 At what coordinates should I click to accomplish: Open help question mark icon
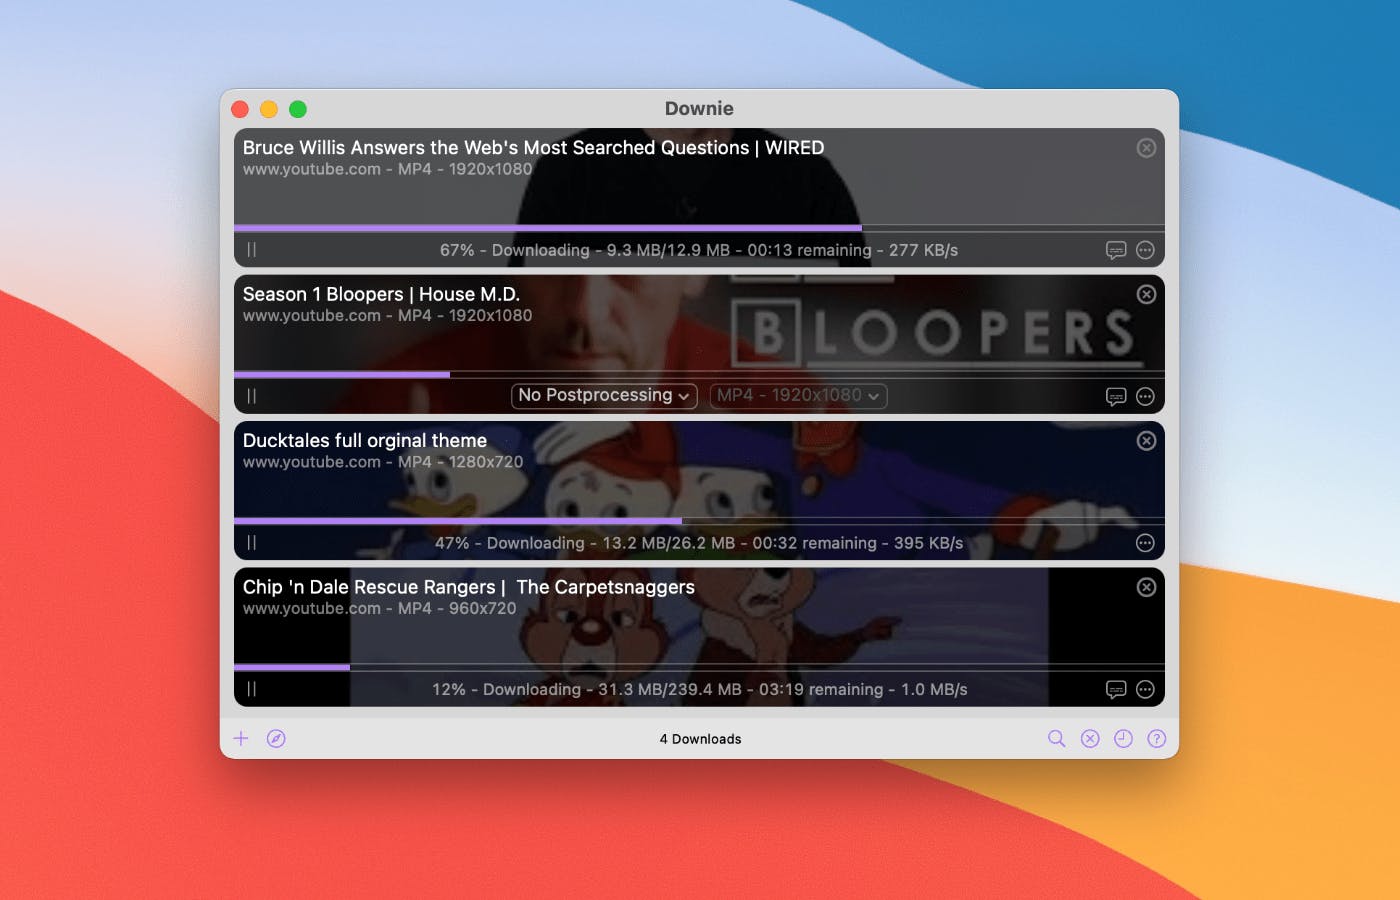[1156, 738]
